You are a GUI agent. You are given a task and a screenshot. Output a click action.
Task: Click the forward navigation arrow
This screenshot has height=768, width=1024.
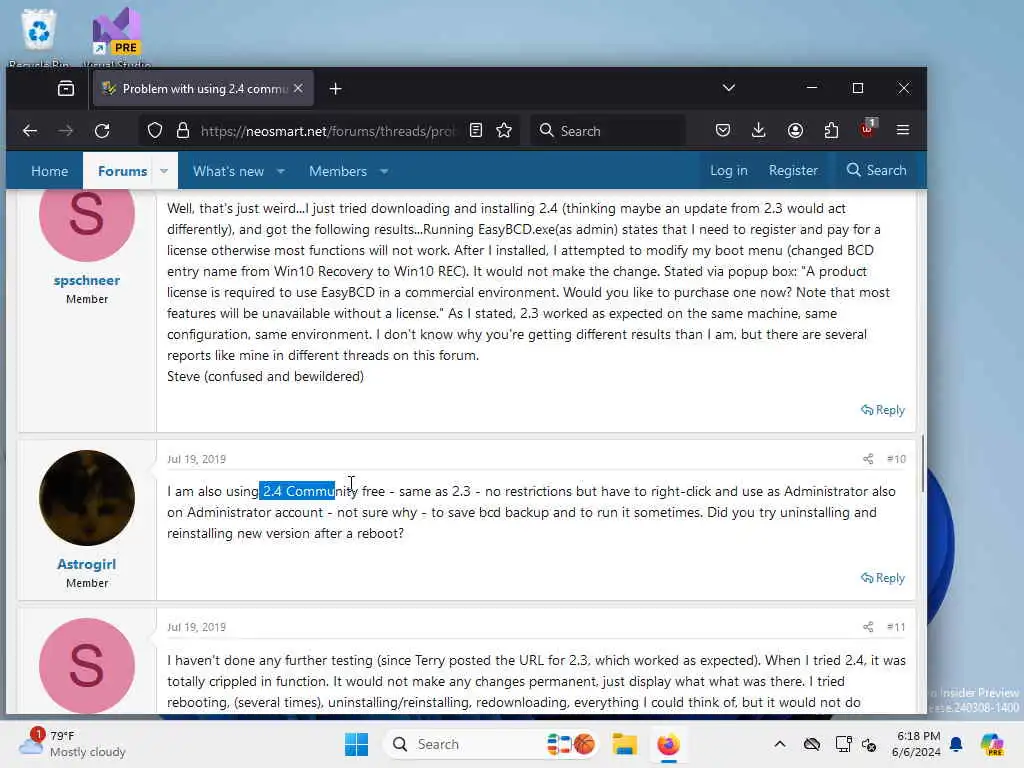coord(65,131)
